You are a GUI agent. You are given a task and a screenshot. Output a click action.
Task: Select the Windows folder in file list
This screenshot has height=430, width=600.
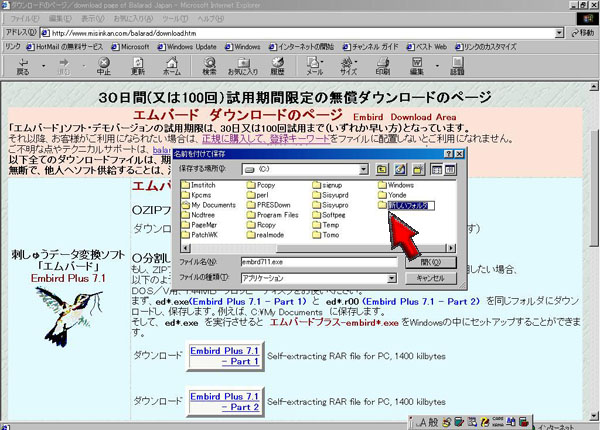click(396, 185)
